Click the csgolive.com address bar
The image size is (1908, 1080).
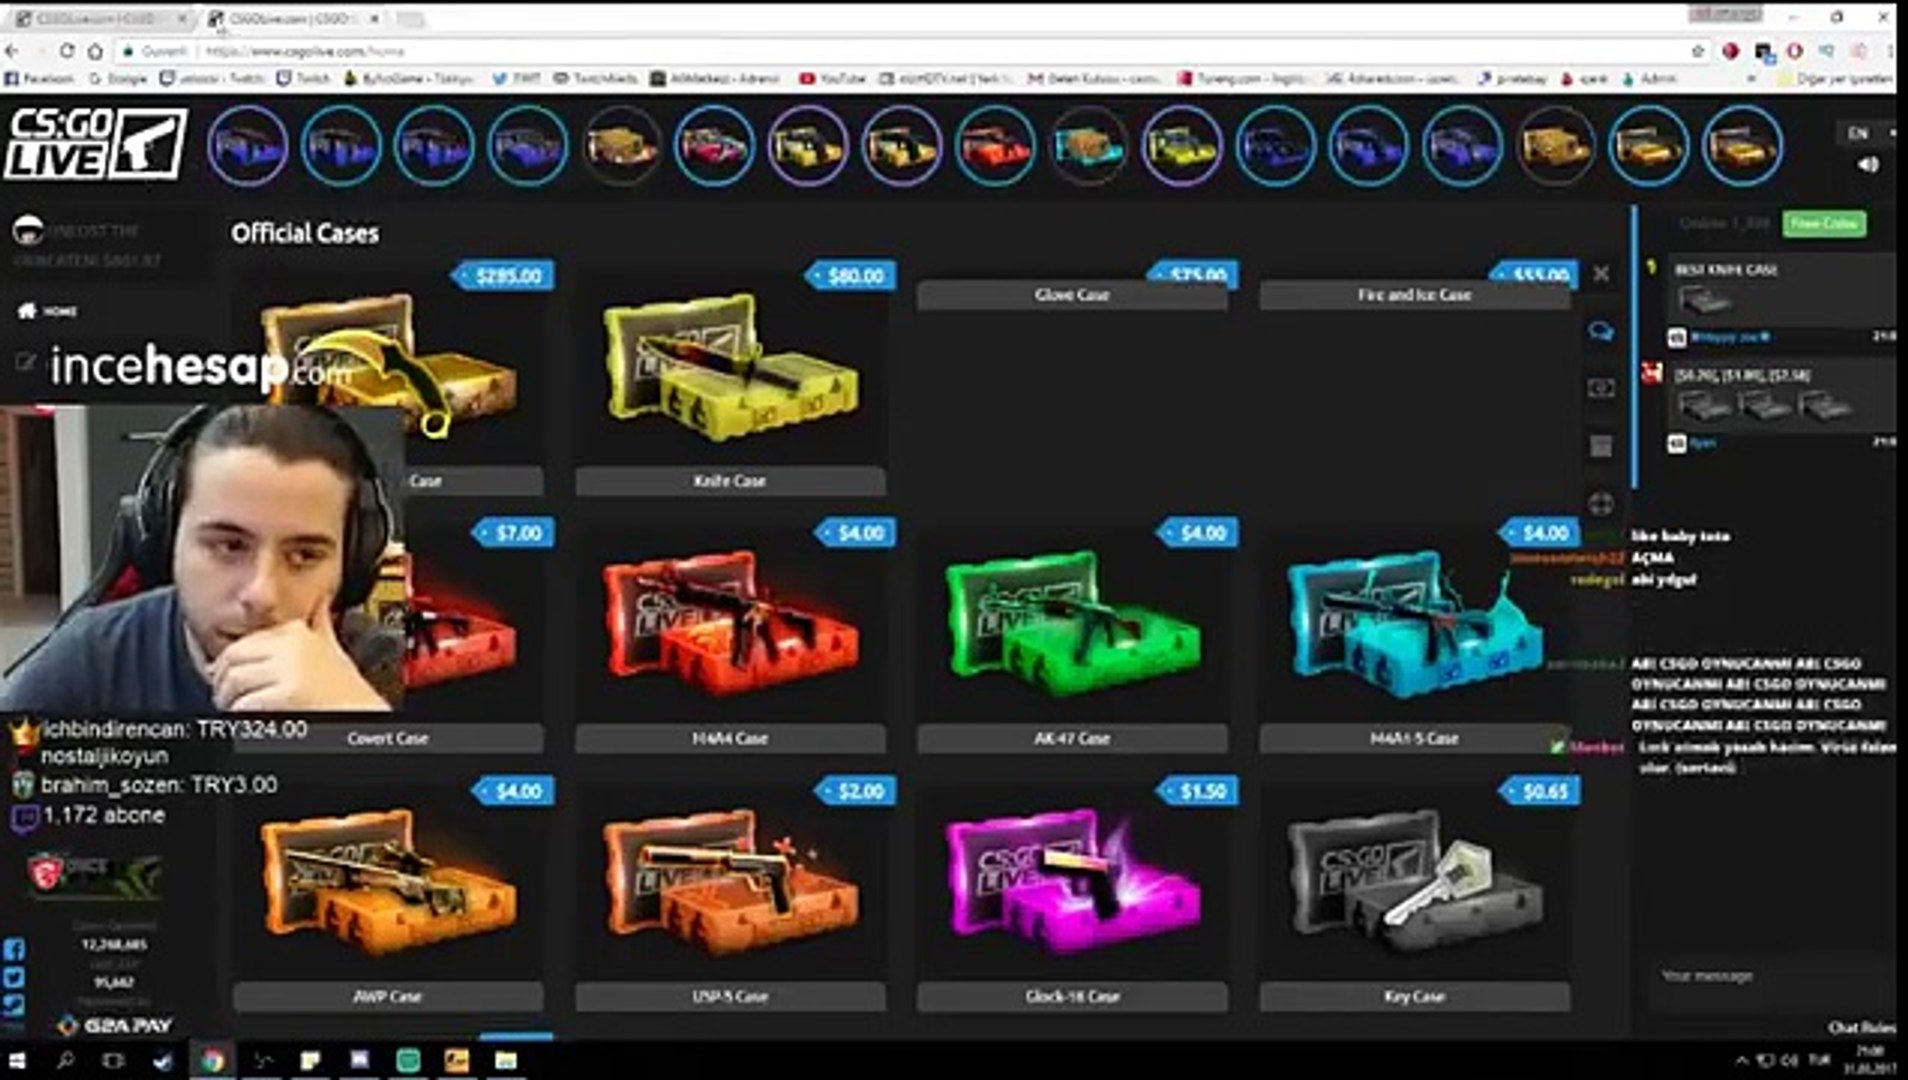click(x=900, y=51)
